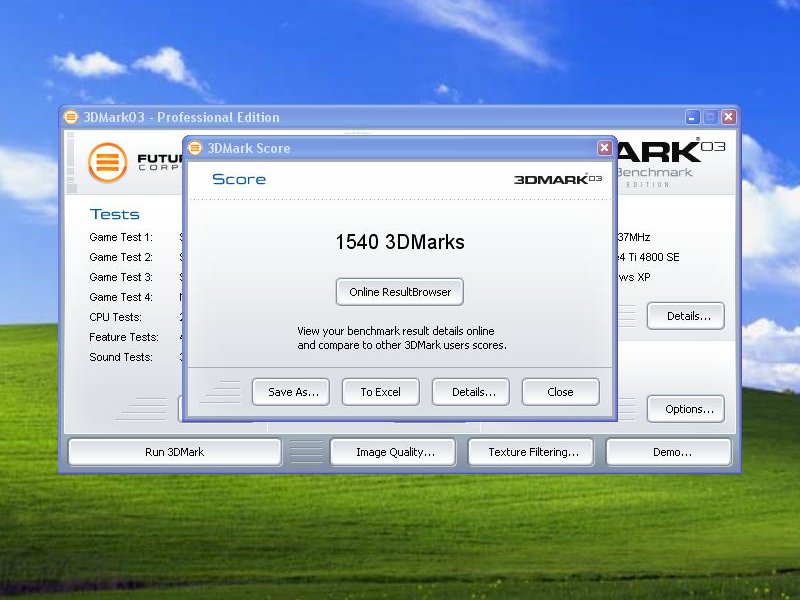
Task: Click the system Details... button in the main window
Action: click(686, 316)
